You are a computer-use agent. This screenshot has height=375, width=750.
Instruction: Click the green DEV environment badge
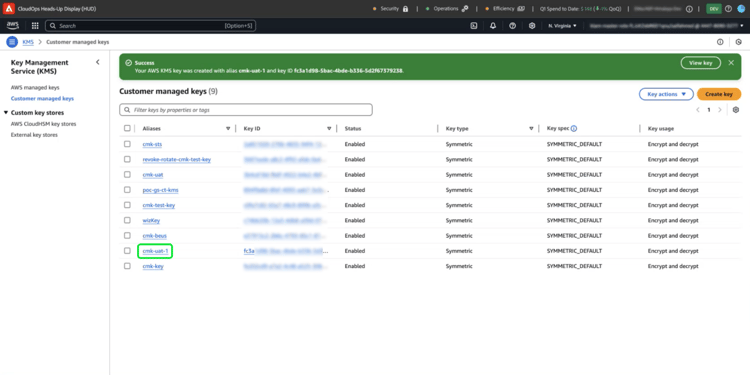[713, 9]
